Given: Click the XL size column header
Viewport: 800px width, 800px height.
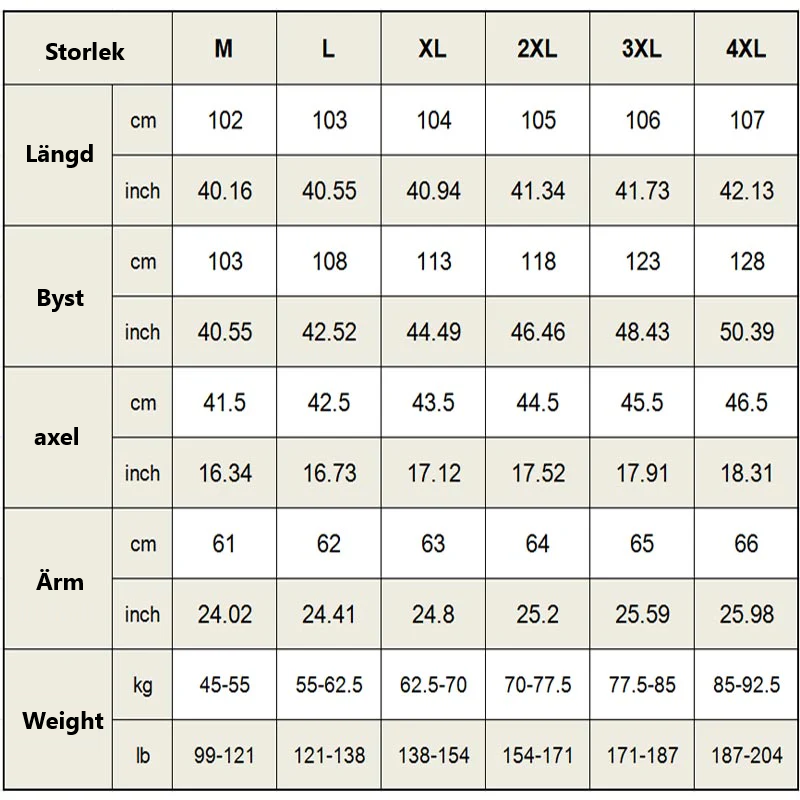Looking at the screenshot, I should click(433, 49).
